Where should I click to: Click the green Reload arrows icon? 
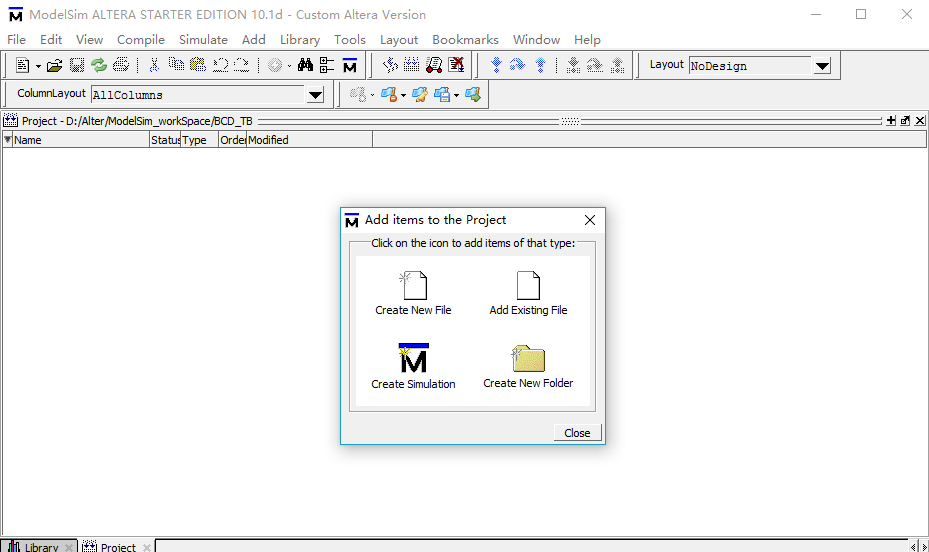coord(99,65)
